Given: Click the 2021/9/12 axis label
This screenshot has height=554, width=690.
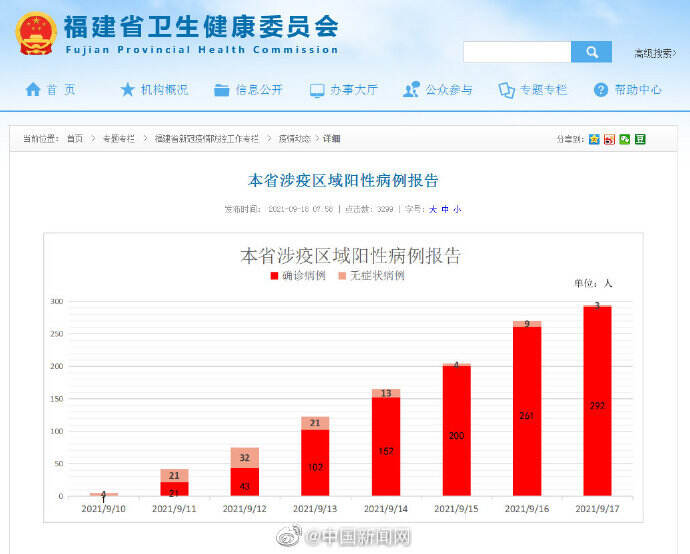Looking at the screenshot, I should coord(245,509).
